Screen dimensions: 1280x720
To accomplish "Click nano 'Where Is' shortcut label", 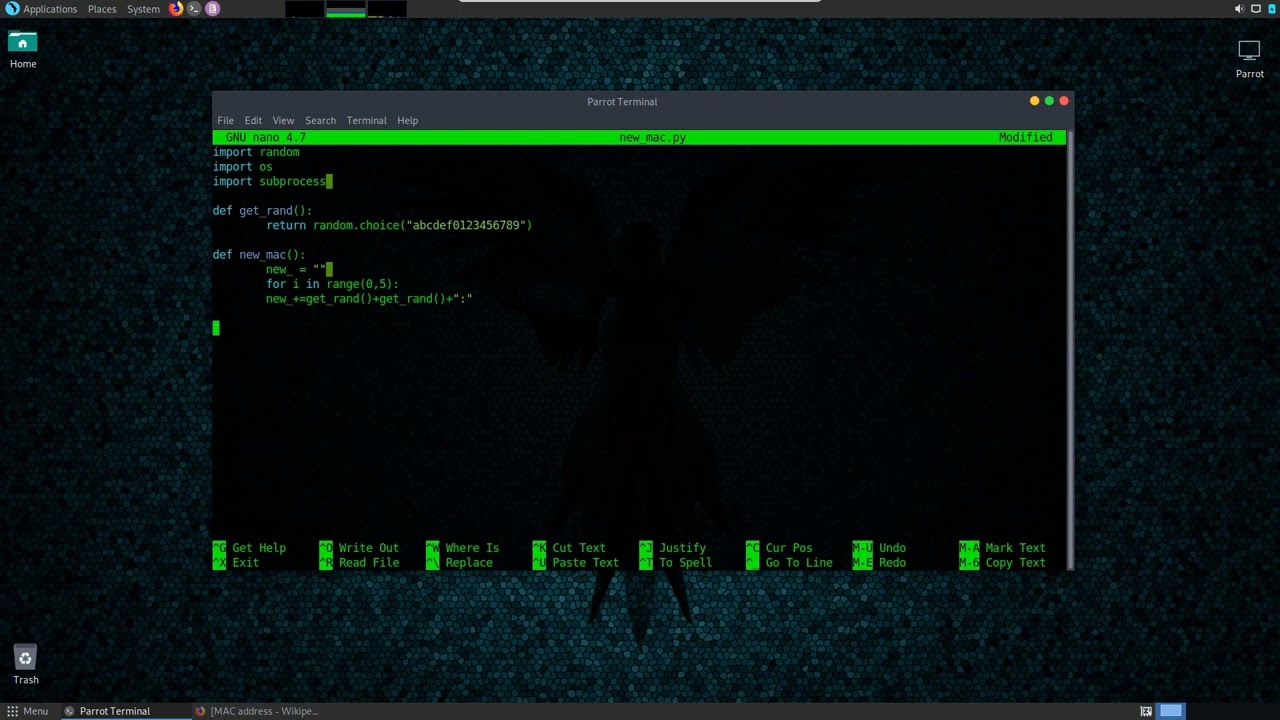I will pyautogui.click(x=472, y=548).
